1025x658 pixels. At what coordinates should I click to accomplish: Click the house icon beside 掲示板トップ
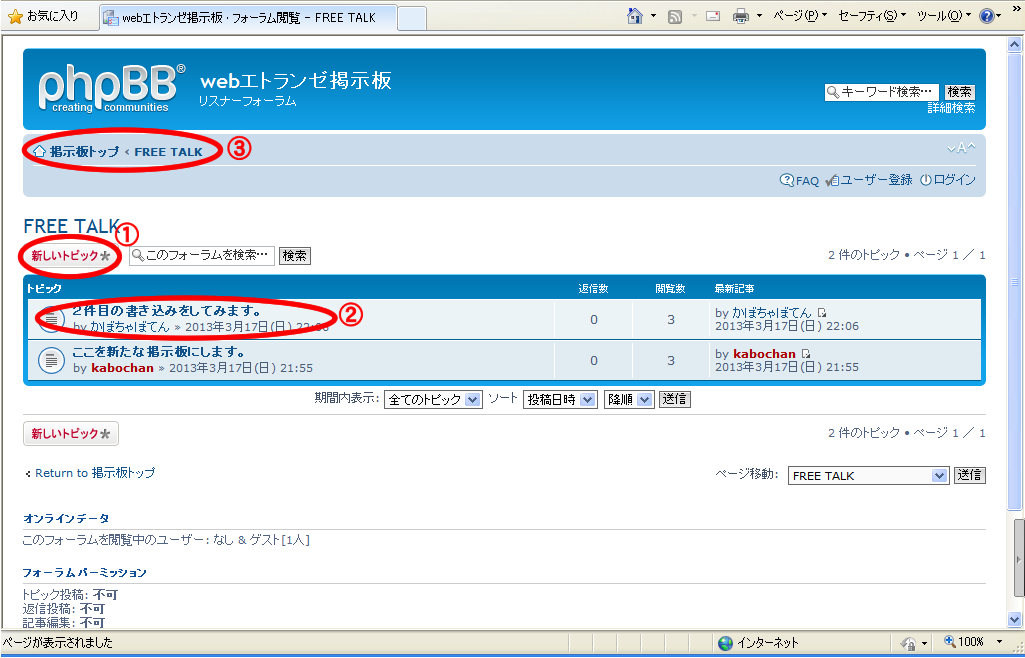point(39,152)
